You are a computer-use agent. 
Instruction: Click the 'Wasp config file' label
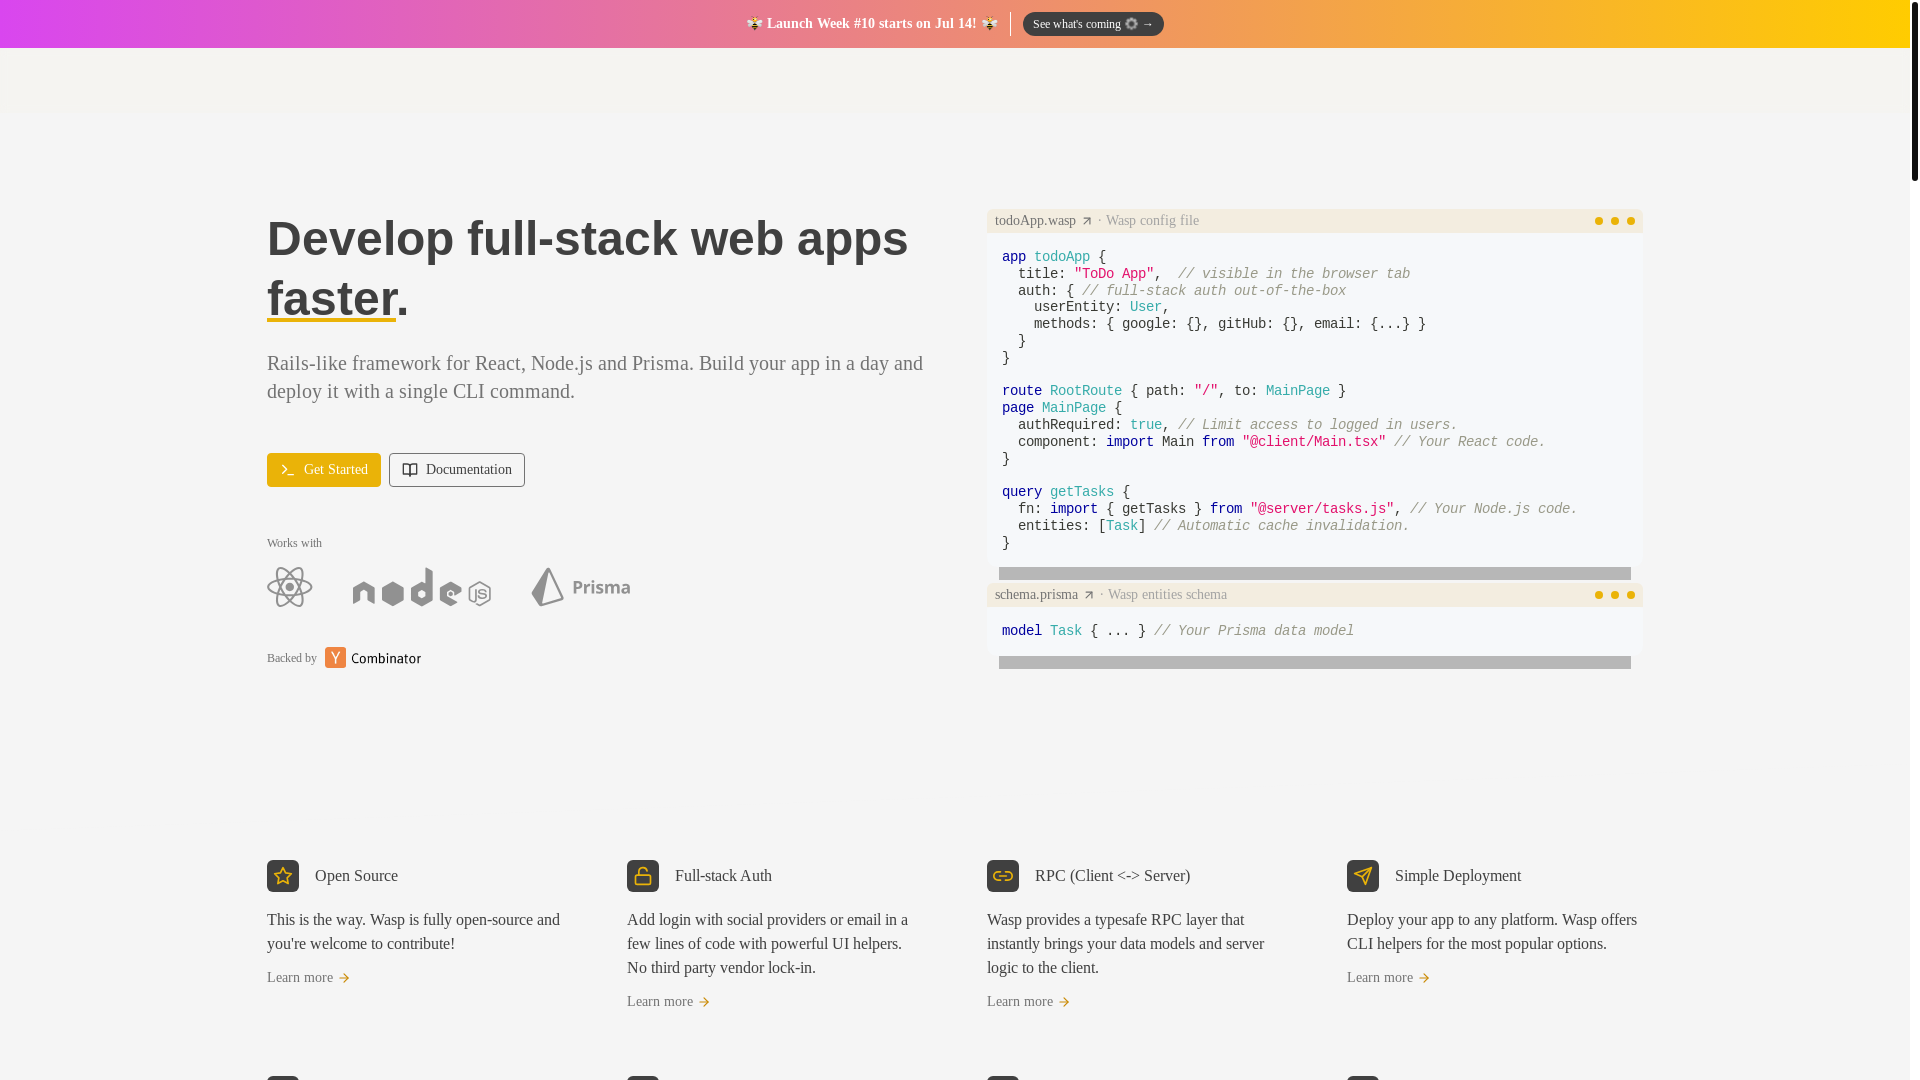[x=1152, y=221]
